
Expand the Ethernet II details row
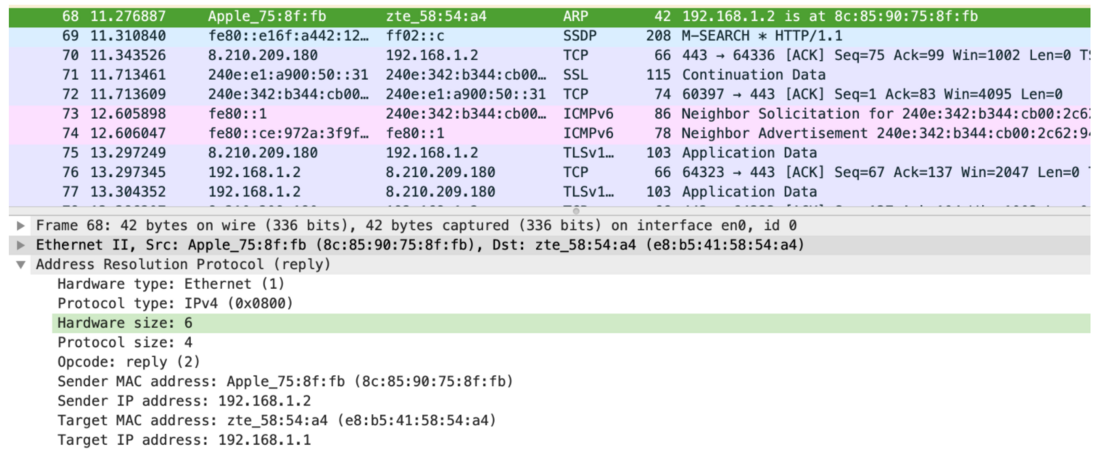pos(21,245)
